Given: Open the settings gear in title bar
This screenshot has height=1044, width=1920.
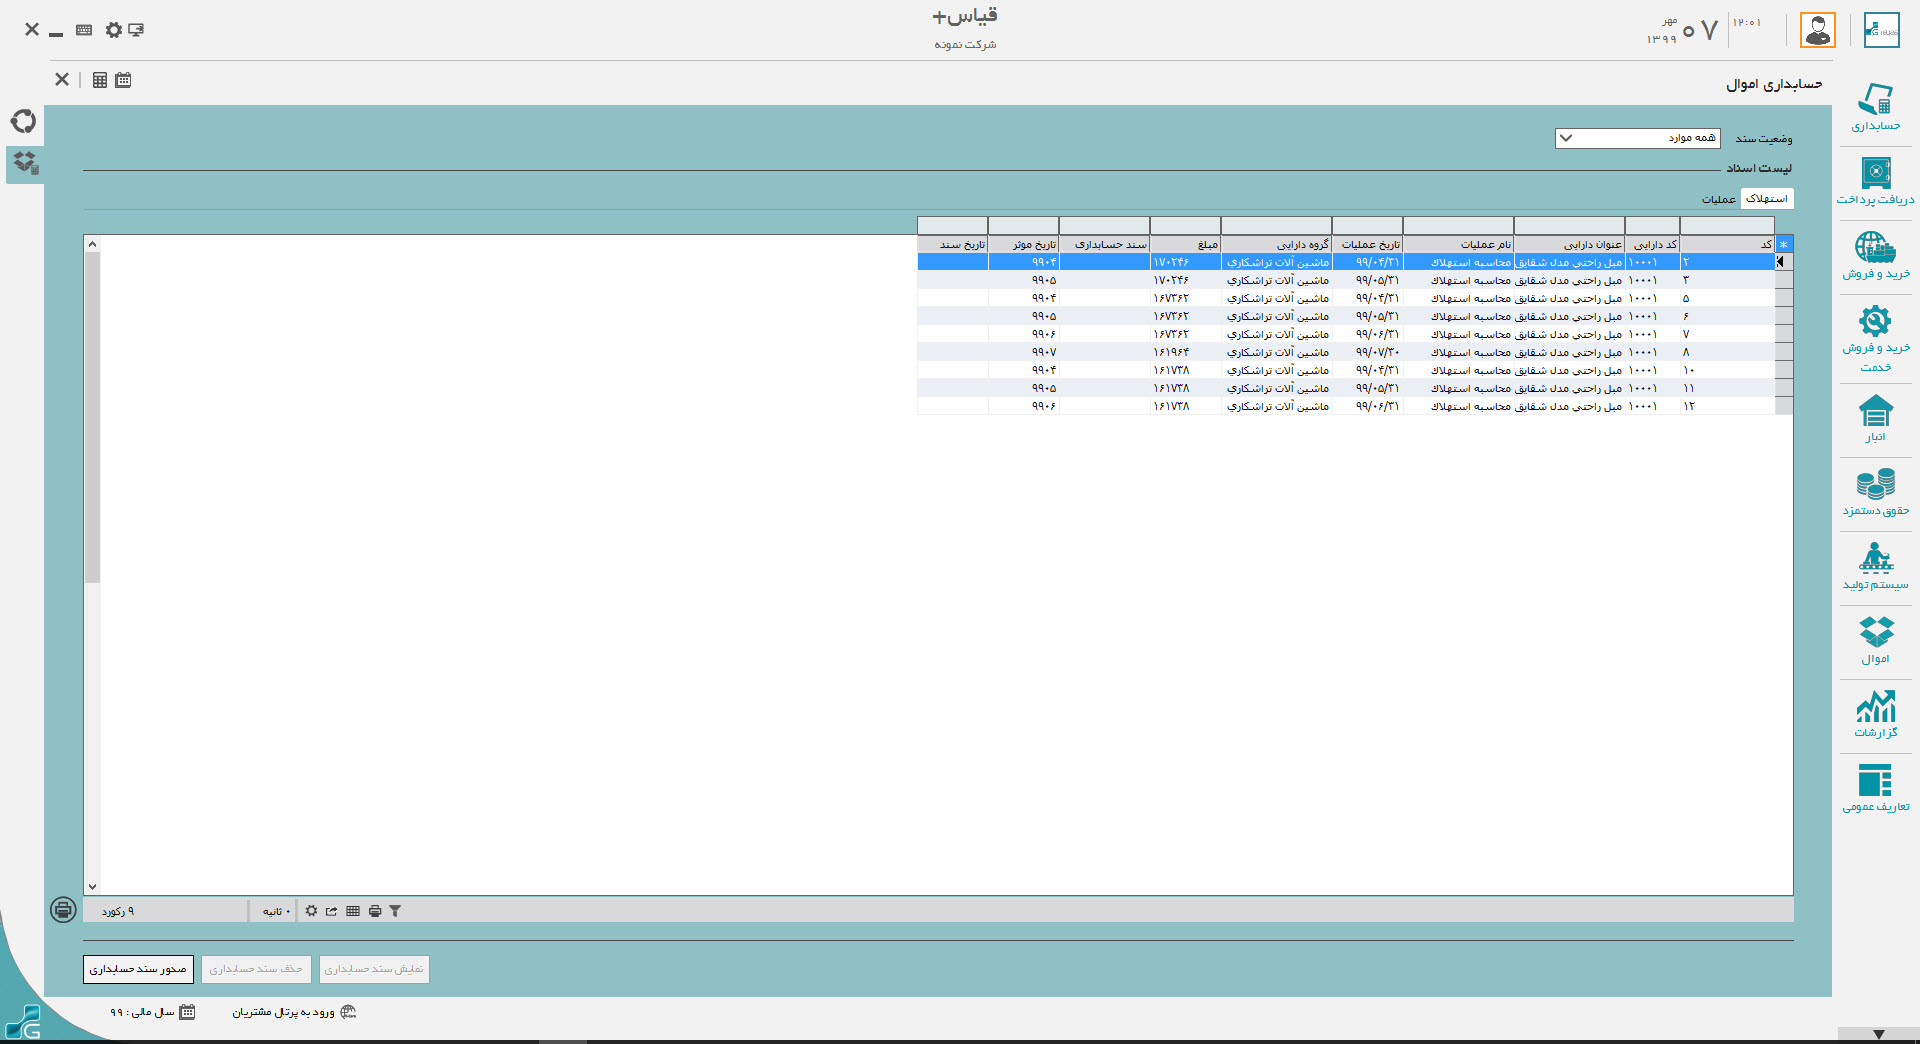Looking at the screenshot, I should pos(113,30).
